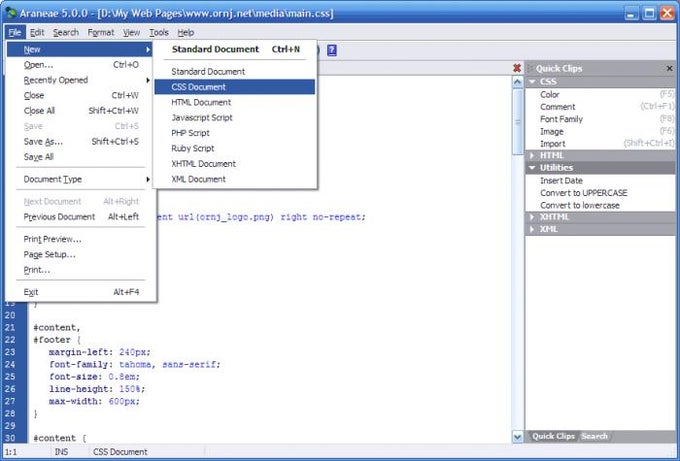Open Page Setup... from File menu
The image size is (680, 461).
click(x=80, y=255)
